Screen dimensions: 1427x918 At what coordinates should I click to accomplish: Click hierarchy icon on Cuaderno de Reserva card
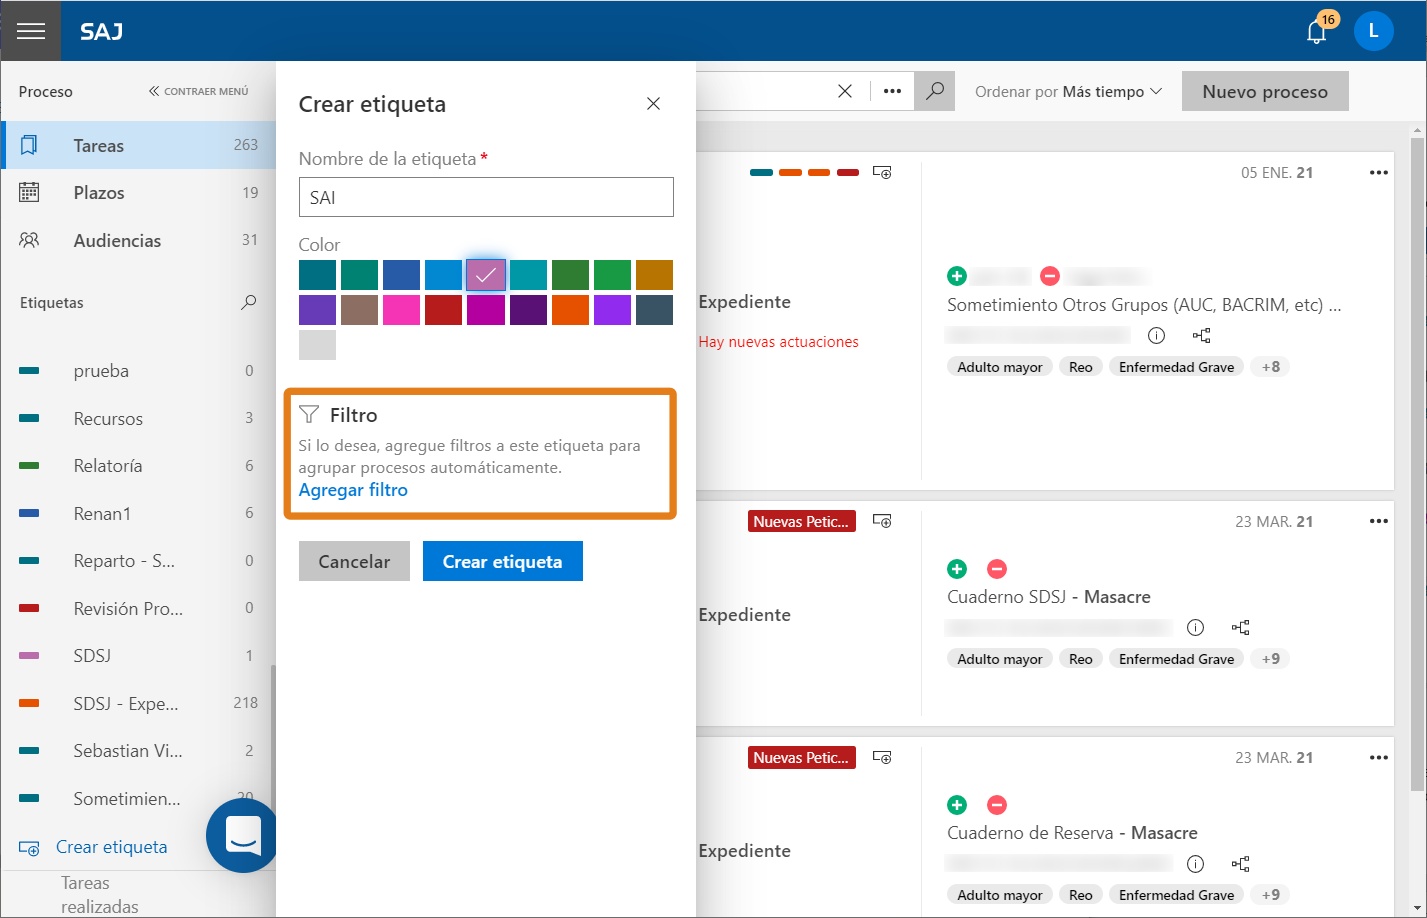(x=1241, y=864)
